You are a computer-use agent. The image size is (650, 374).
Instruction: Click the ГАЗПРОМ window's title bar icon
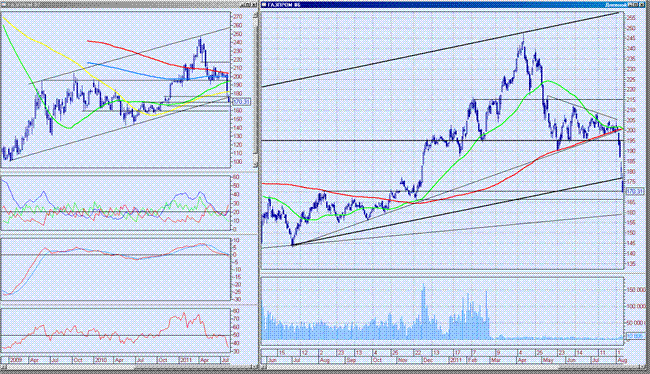264,5
